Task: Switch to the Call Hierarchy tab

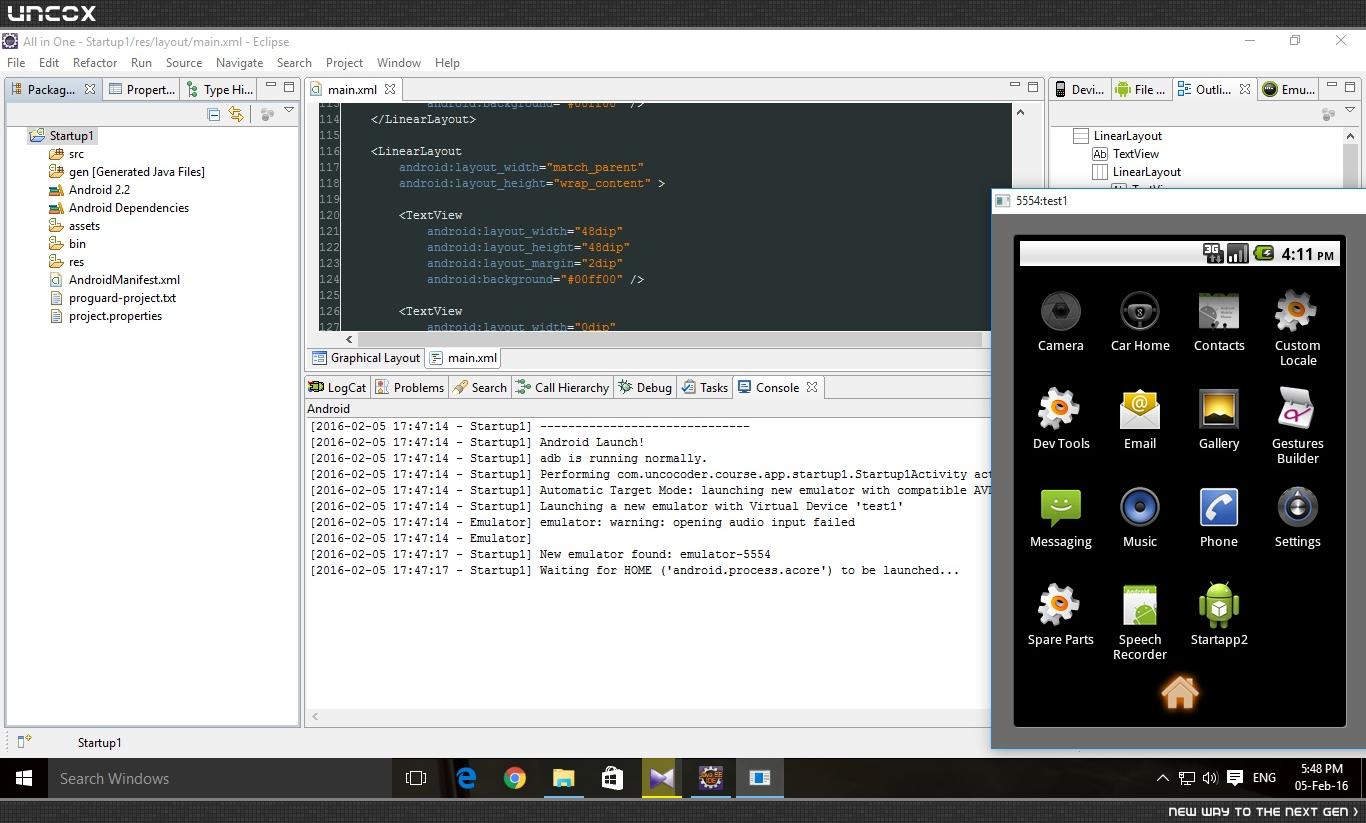Action: (x=562, y=387)
